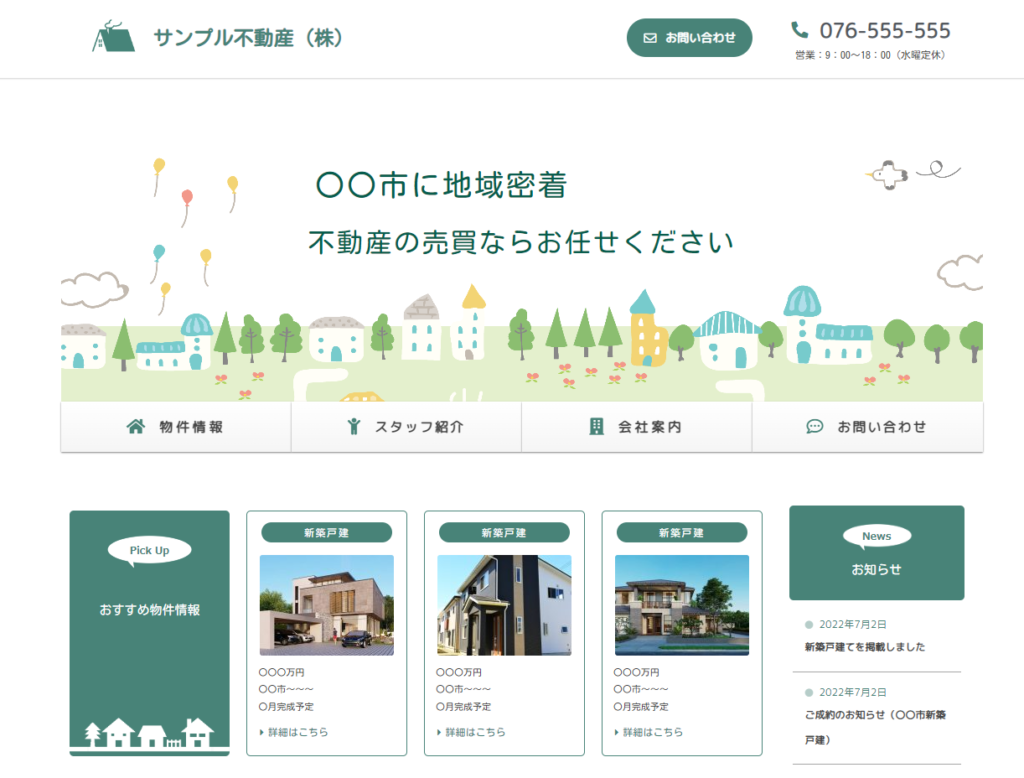This screenshot has height=778, width=1024.
Task: Click the building icon next to 会社案内
Action: [596, 427]
